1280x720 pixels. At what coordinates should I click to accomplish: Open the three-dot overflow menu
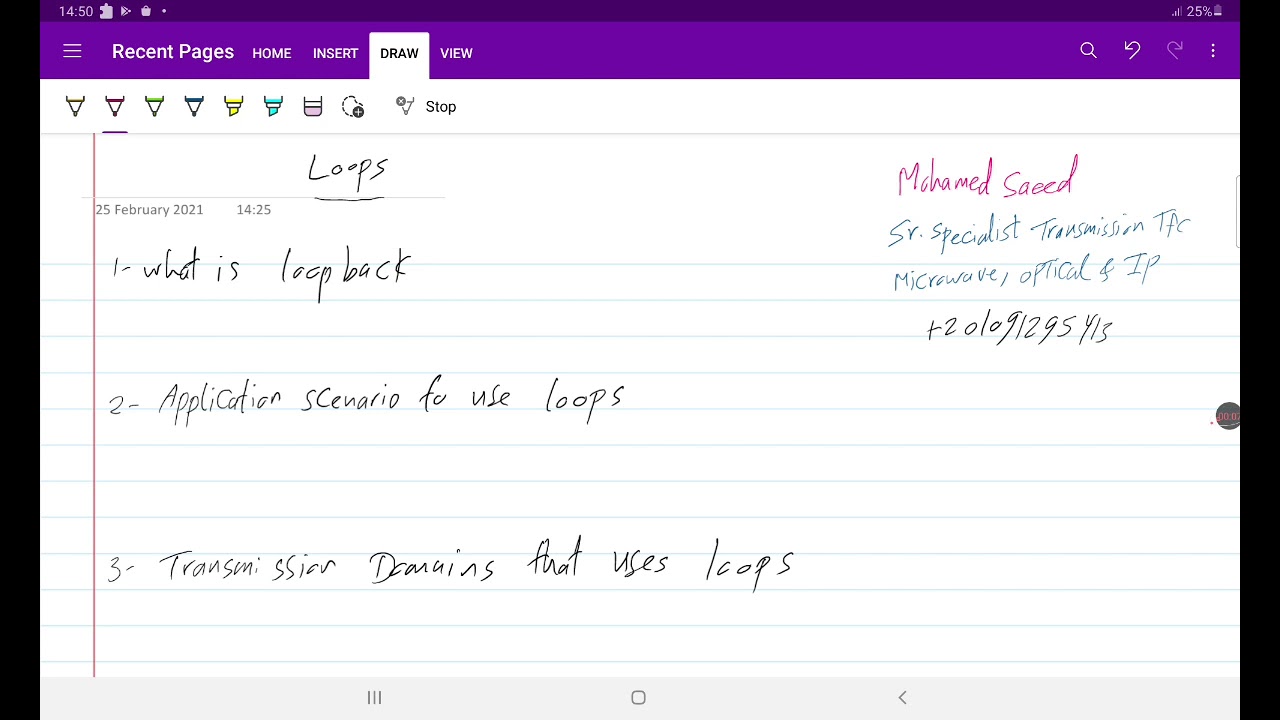click(x=1213, y=51)
